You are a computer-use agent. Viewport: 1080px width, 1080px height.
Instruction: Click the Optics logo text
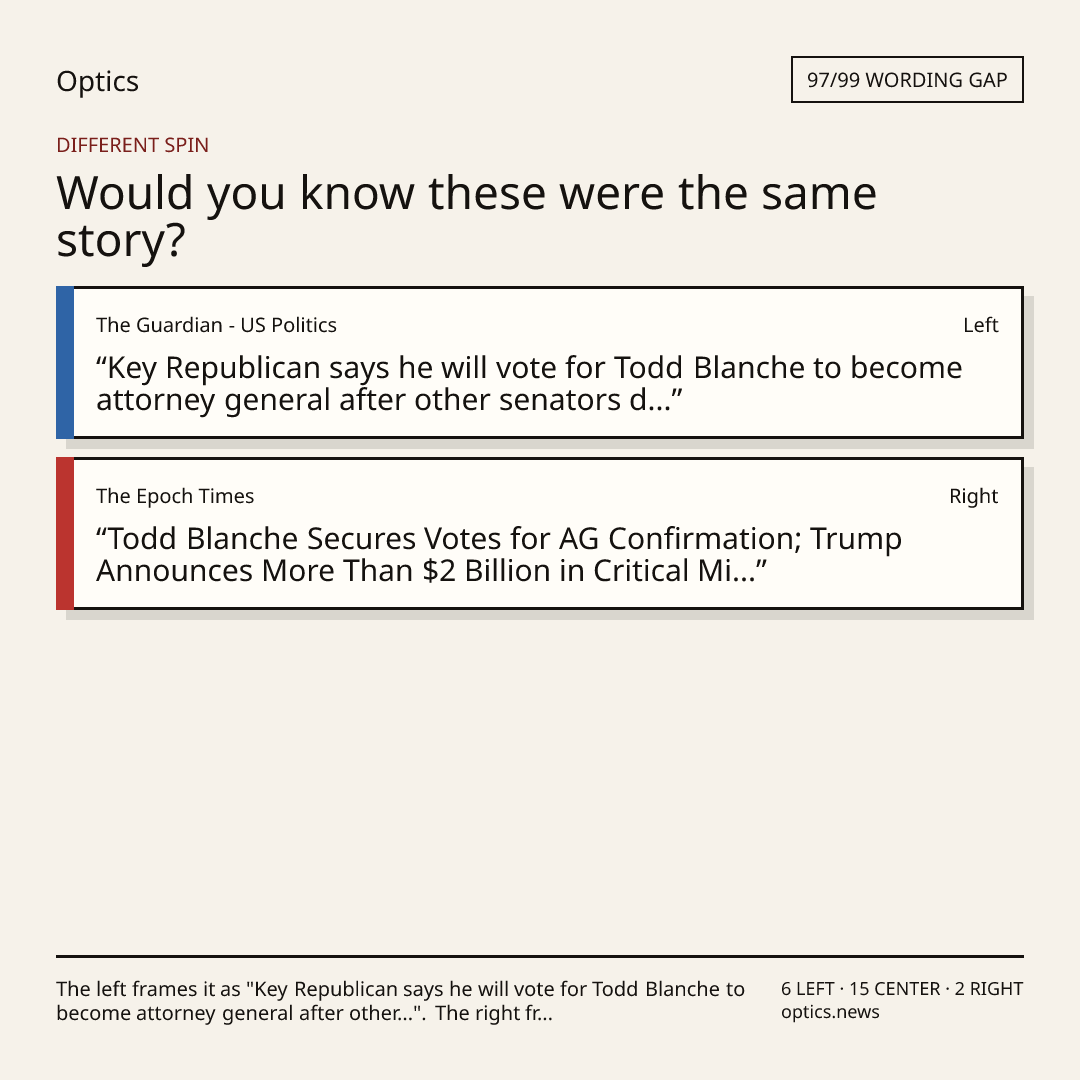click(97, 81)
